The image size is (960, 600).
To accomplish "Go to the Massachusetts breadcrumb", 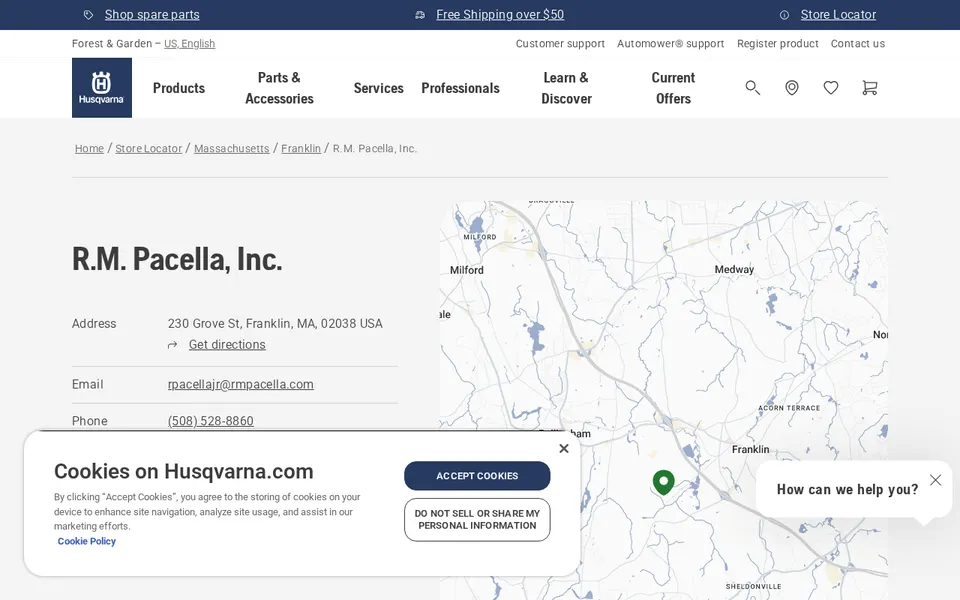I will 231,149.
